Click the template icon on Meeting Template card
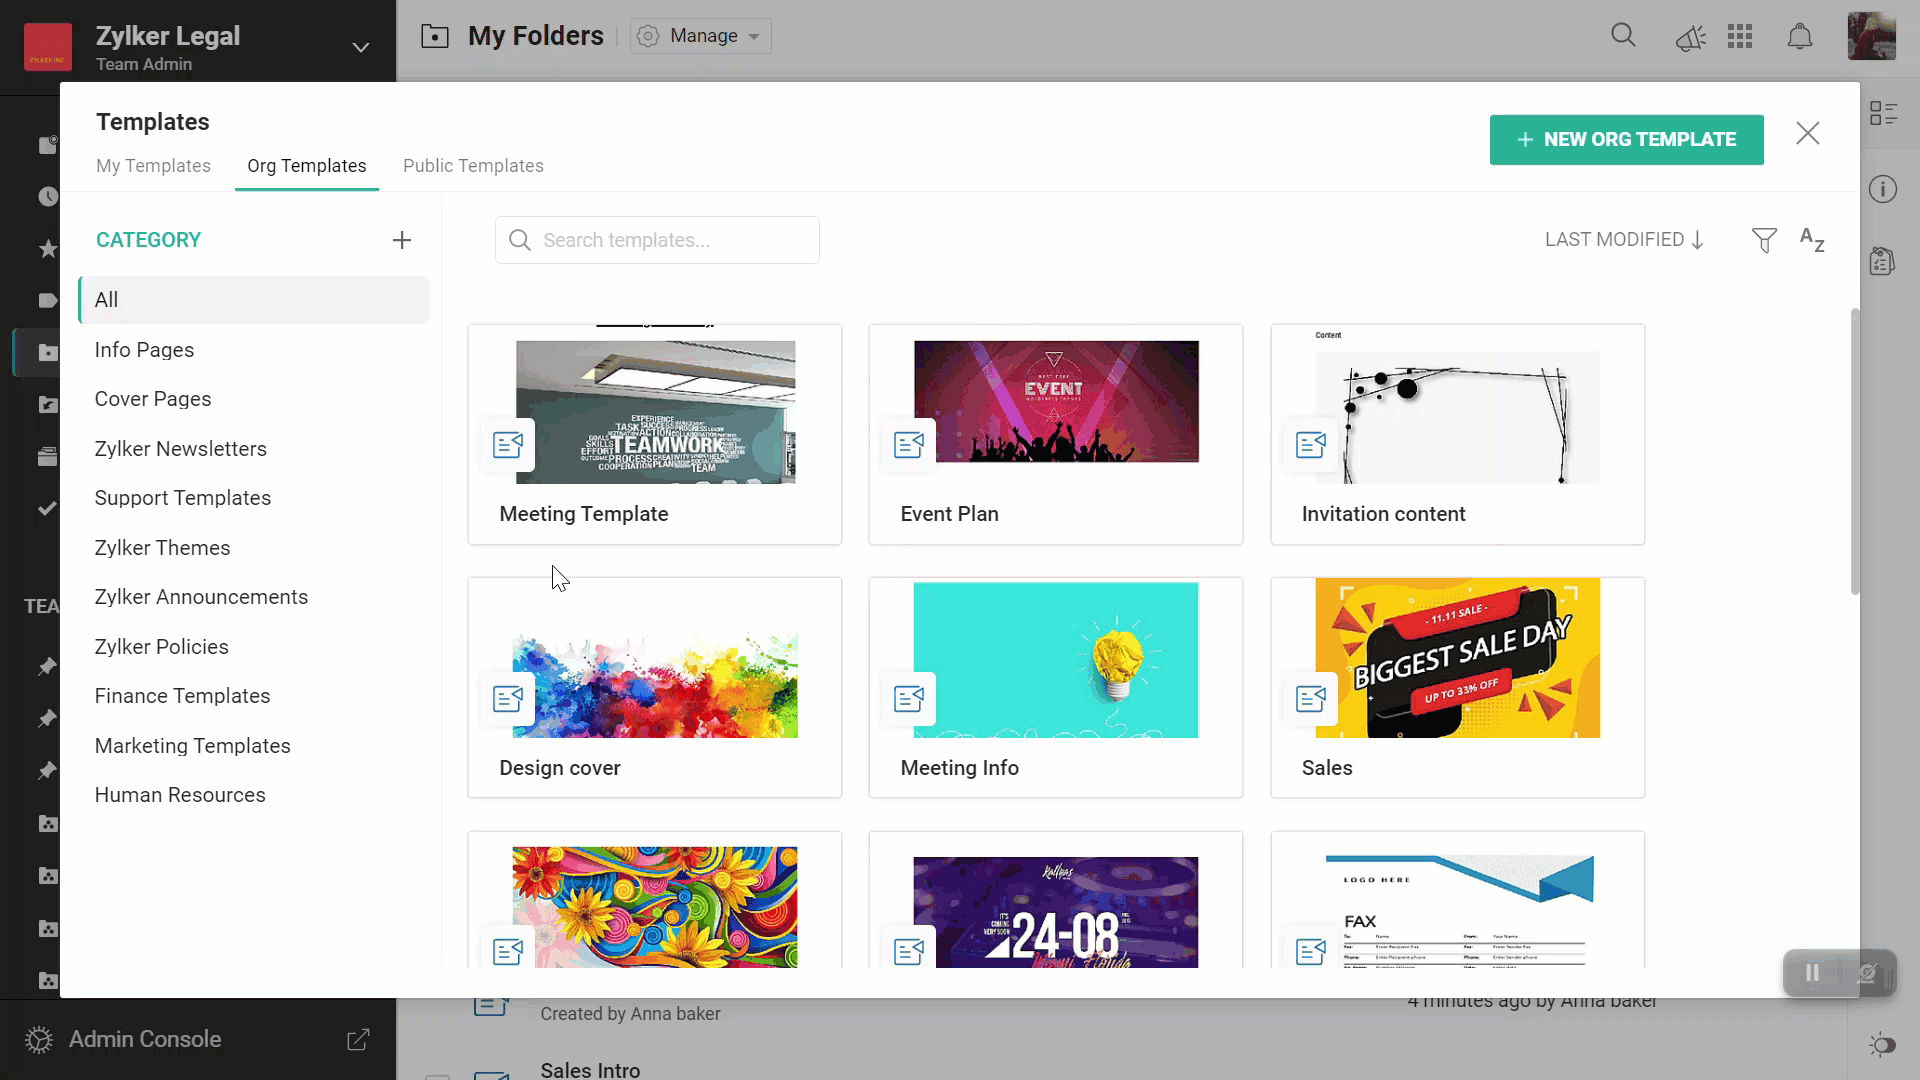 508,444
